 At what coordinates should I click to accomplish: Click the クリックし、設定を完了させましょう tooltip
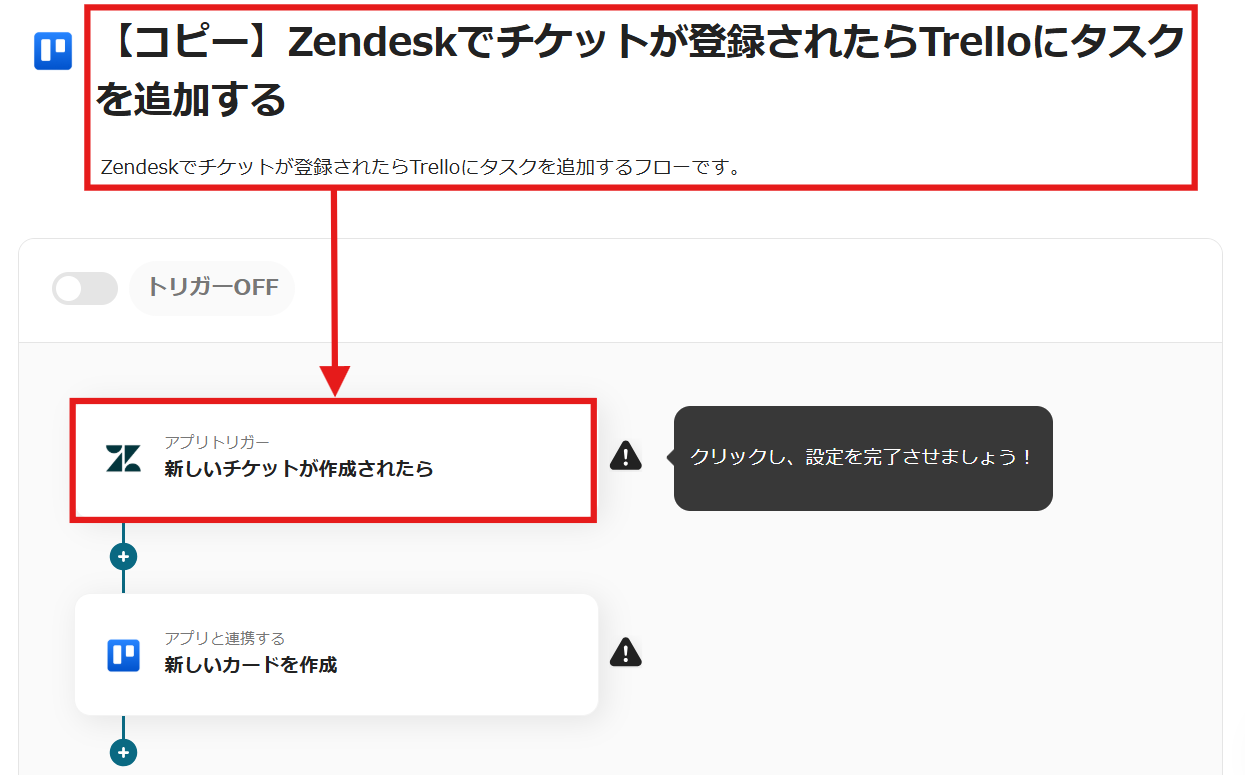[863, 458]
